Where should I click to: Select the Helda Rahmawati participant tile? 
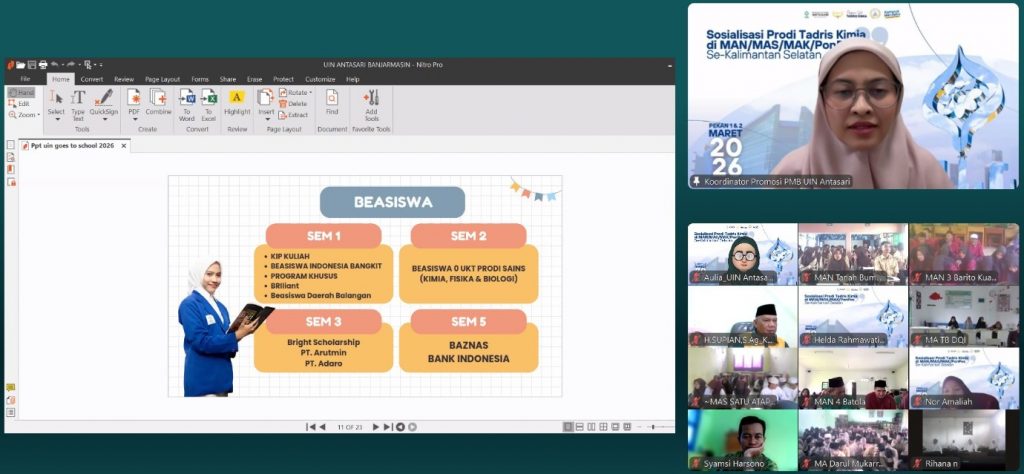tap(852, 316)
